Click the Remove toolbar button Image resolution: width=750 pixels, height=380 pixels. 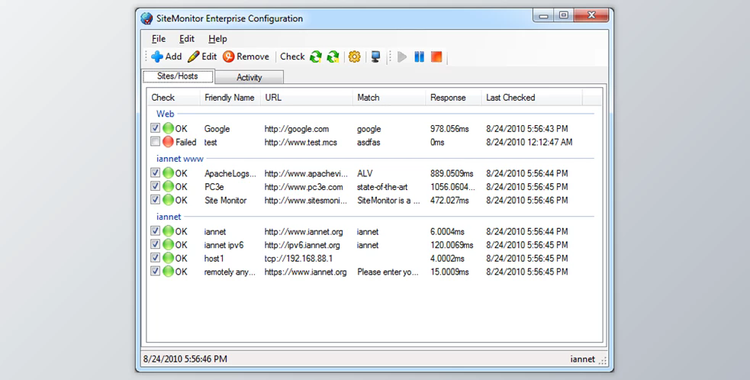(246, 56)
